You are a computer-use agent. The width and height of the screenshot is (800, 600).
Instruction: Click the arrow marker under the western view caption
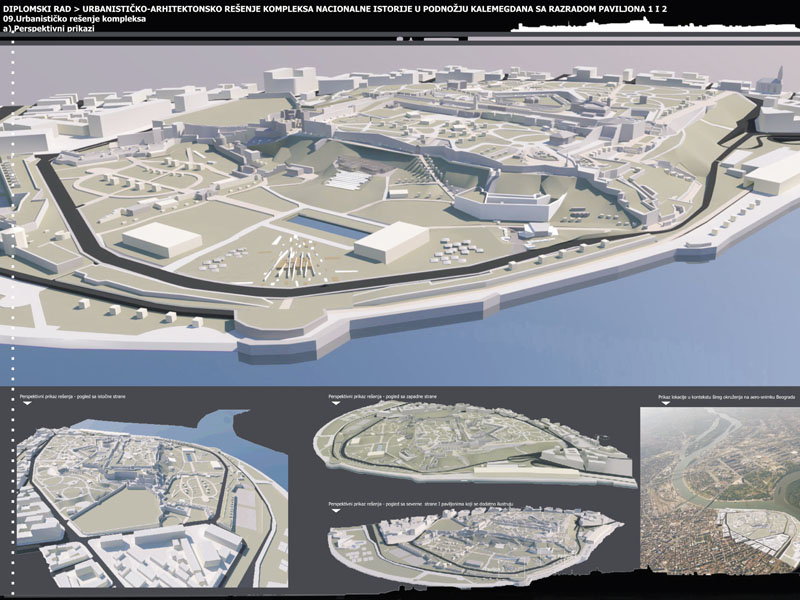pyautogui.click(x=336, y=403)
